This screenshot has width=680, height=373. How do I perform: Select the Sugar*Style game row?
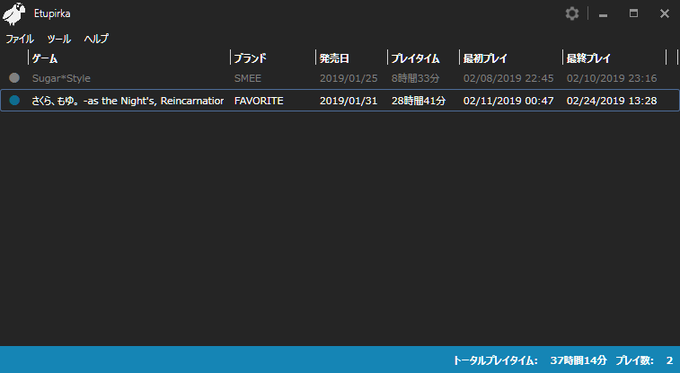click(340, 78)
